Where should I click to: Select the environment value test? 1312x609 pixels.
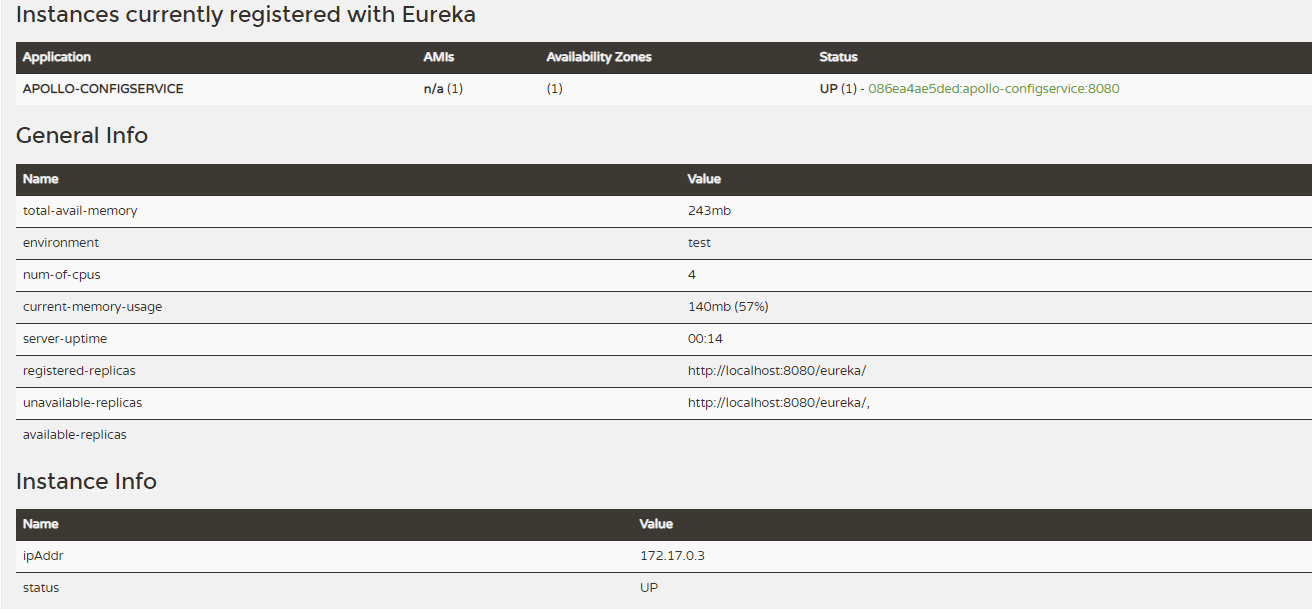(699, 243)
